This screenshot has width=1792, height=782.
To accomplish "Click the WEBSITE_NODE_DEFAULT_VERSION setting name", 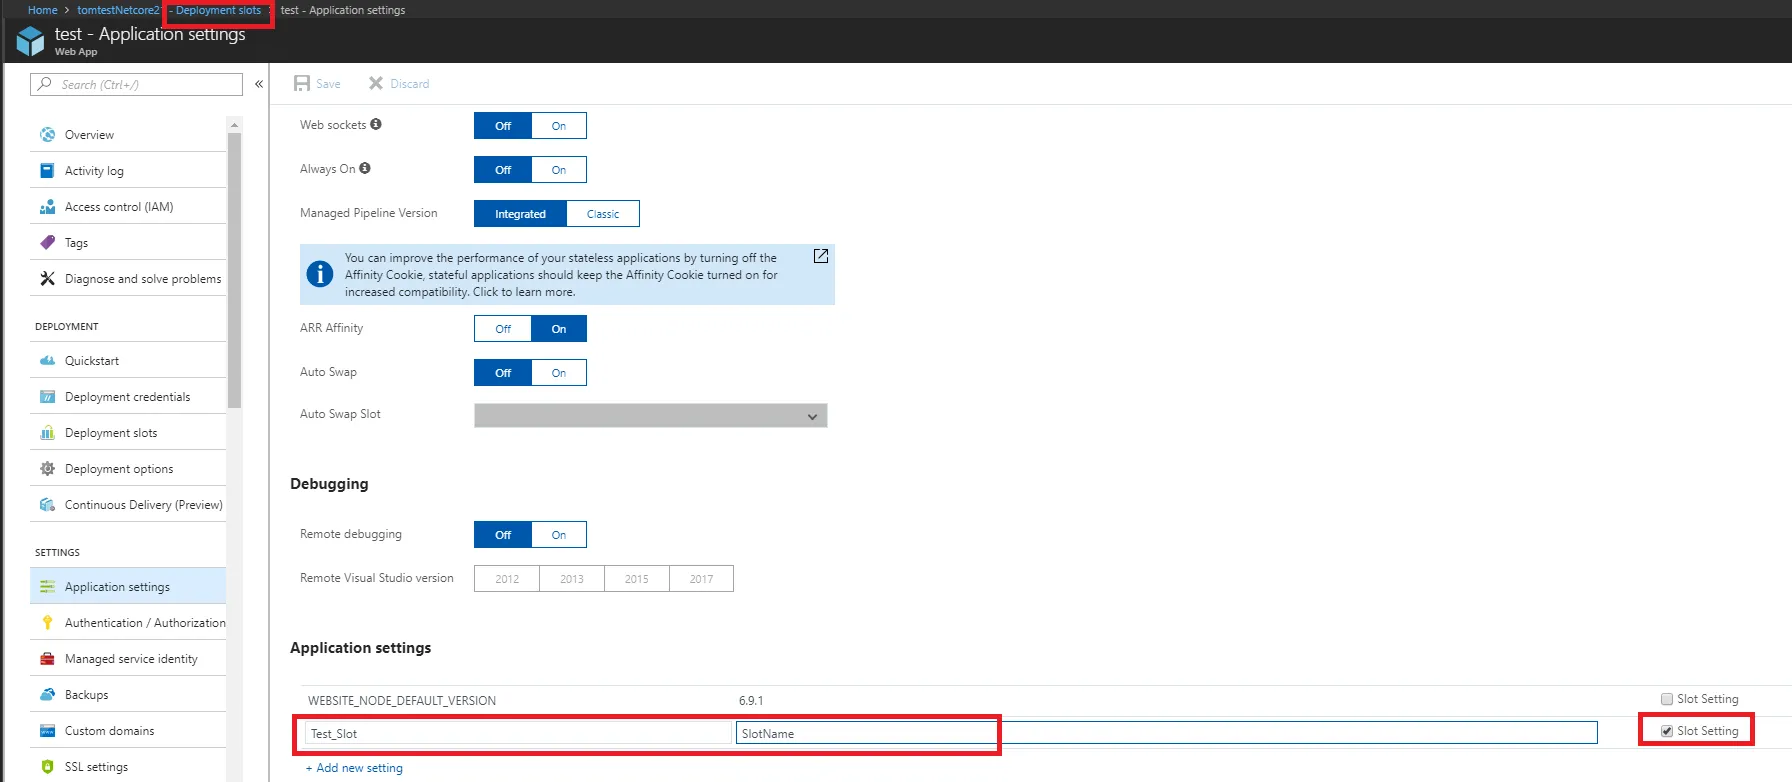I will [402, 701].
